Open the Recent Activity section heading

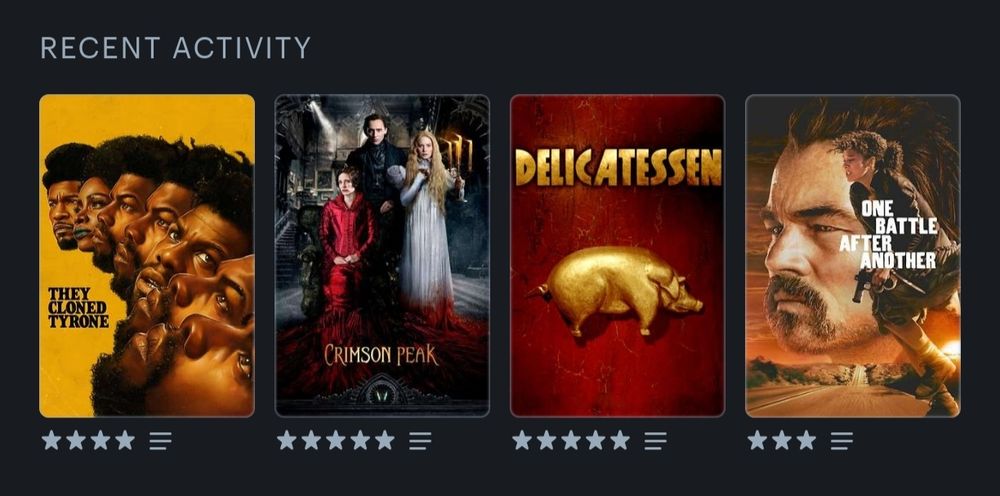(175, 48)
